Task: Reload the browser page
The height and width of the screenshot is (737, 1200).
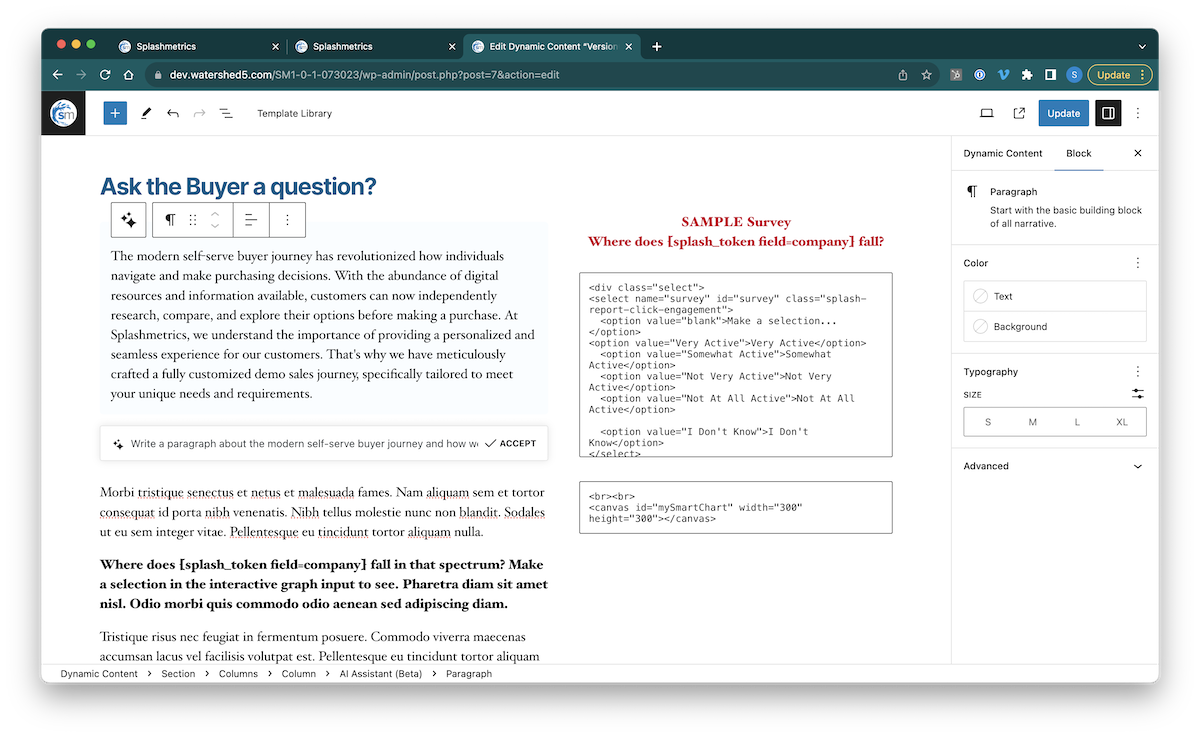Action: click(105, 74)
